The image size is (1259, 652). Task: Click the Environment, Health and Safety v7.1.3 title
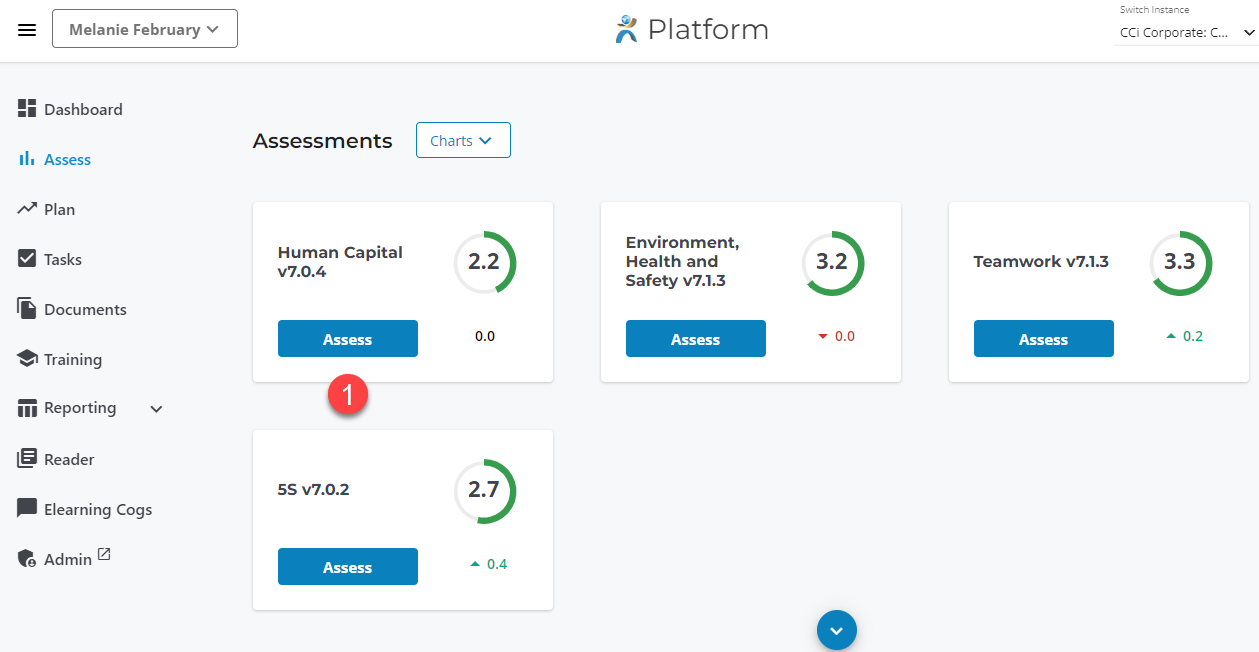click(683, 261)
